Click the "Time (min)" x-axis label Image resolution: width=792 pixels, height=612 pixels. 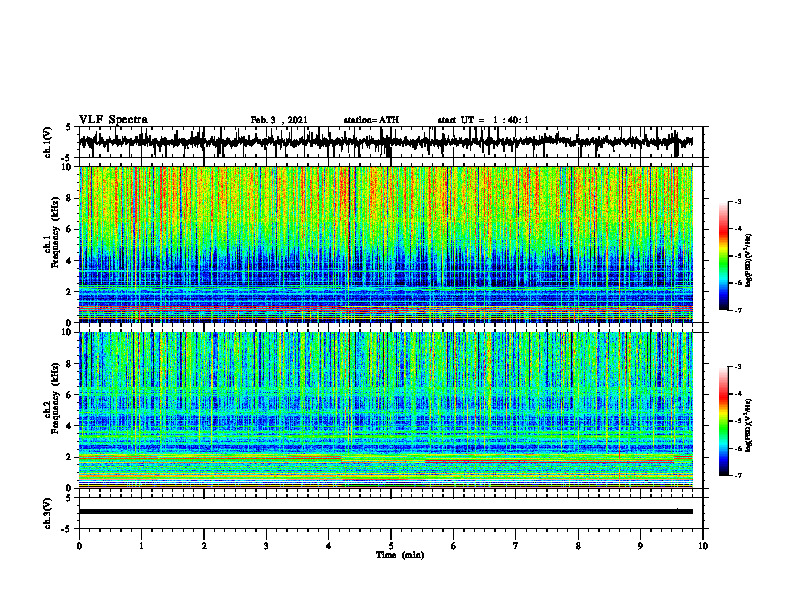point(400,555)
